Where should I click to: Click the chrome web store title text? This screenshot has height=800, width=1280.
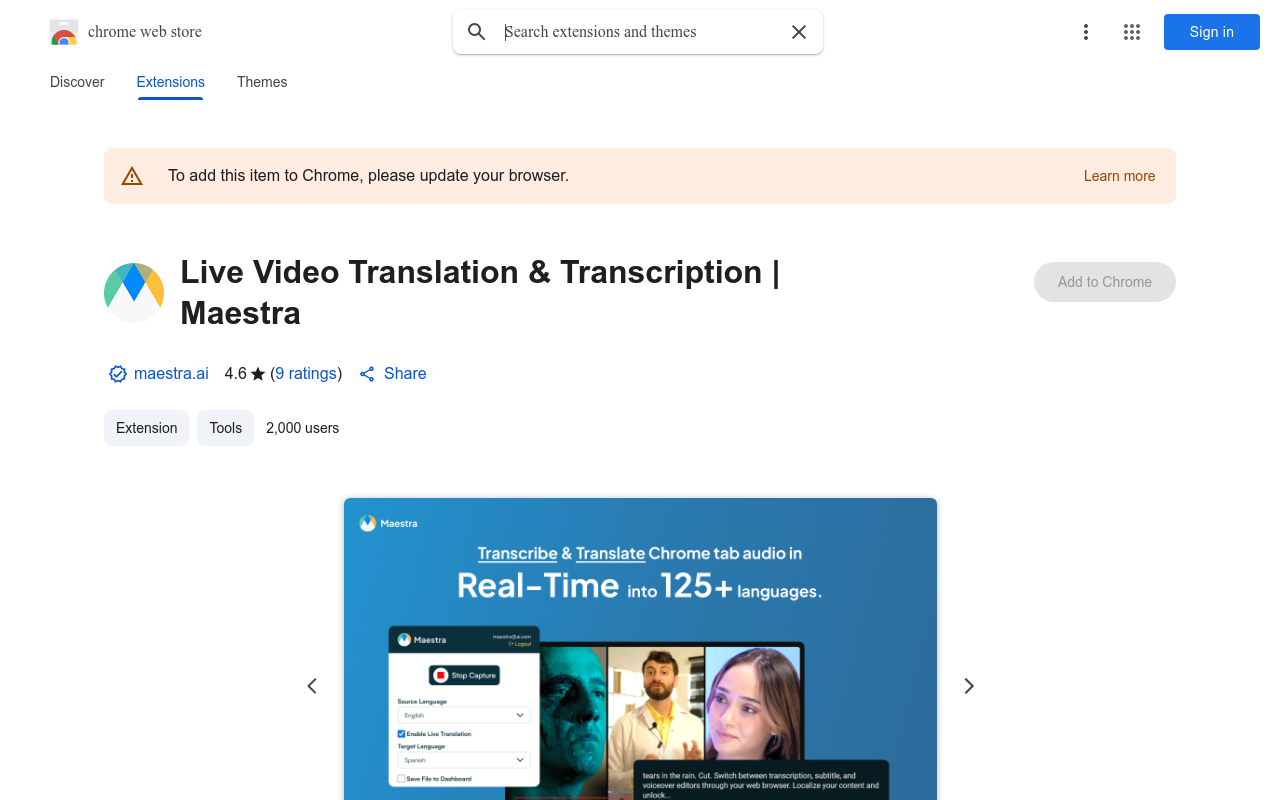click(145, 32)
